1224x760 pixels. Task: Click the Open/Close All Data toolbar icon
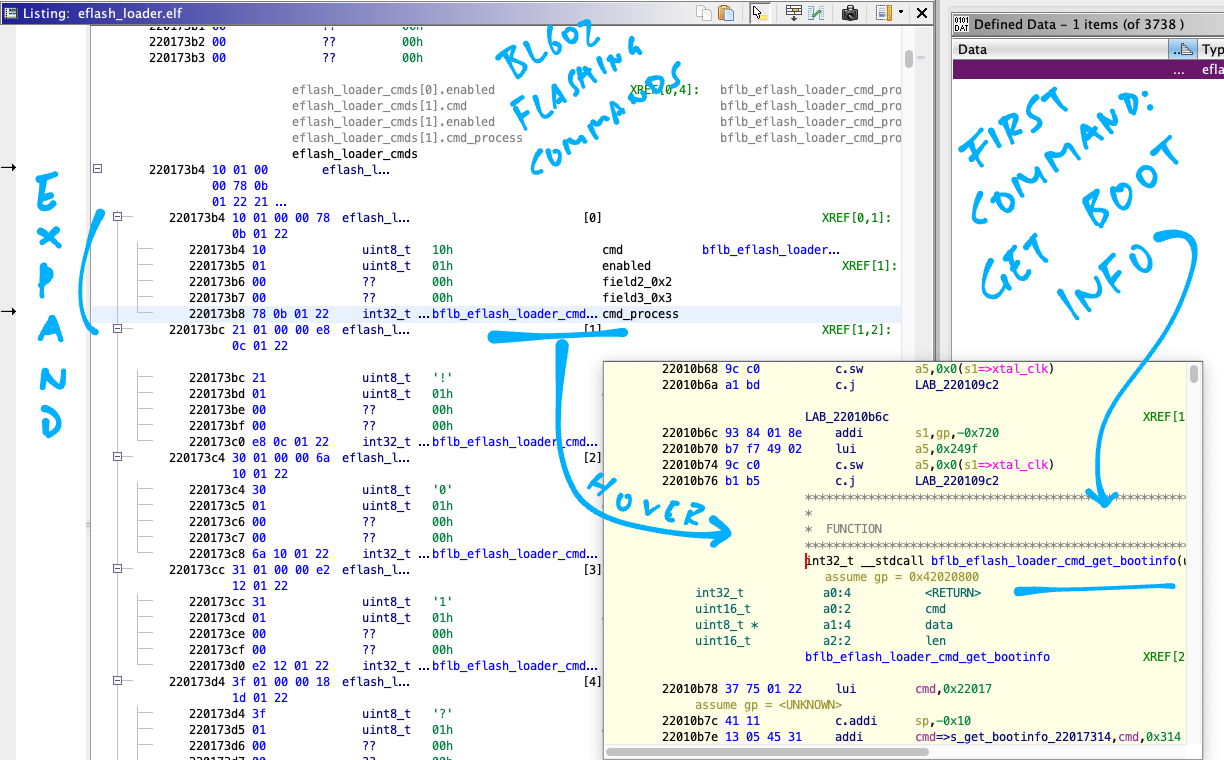click(x=794, y=13)
